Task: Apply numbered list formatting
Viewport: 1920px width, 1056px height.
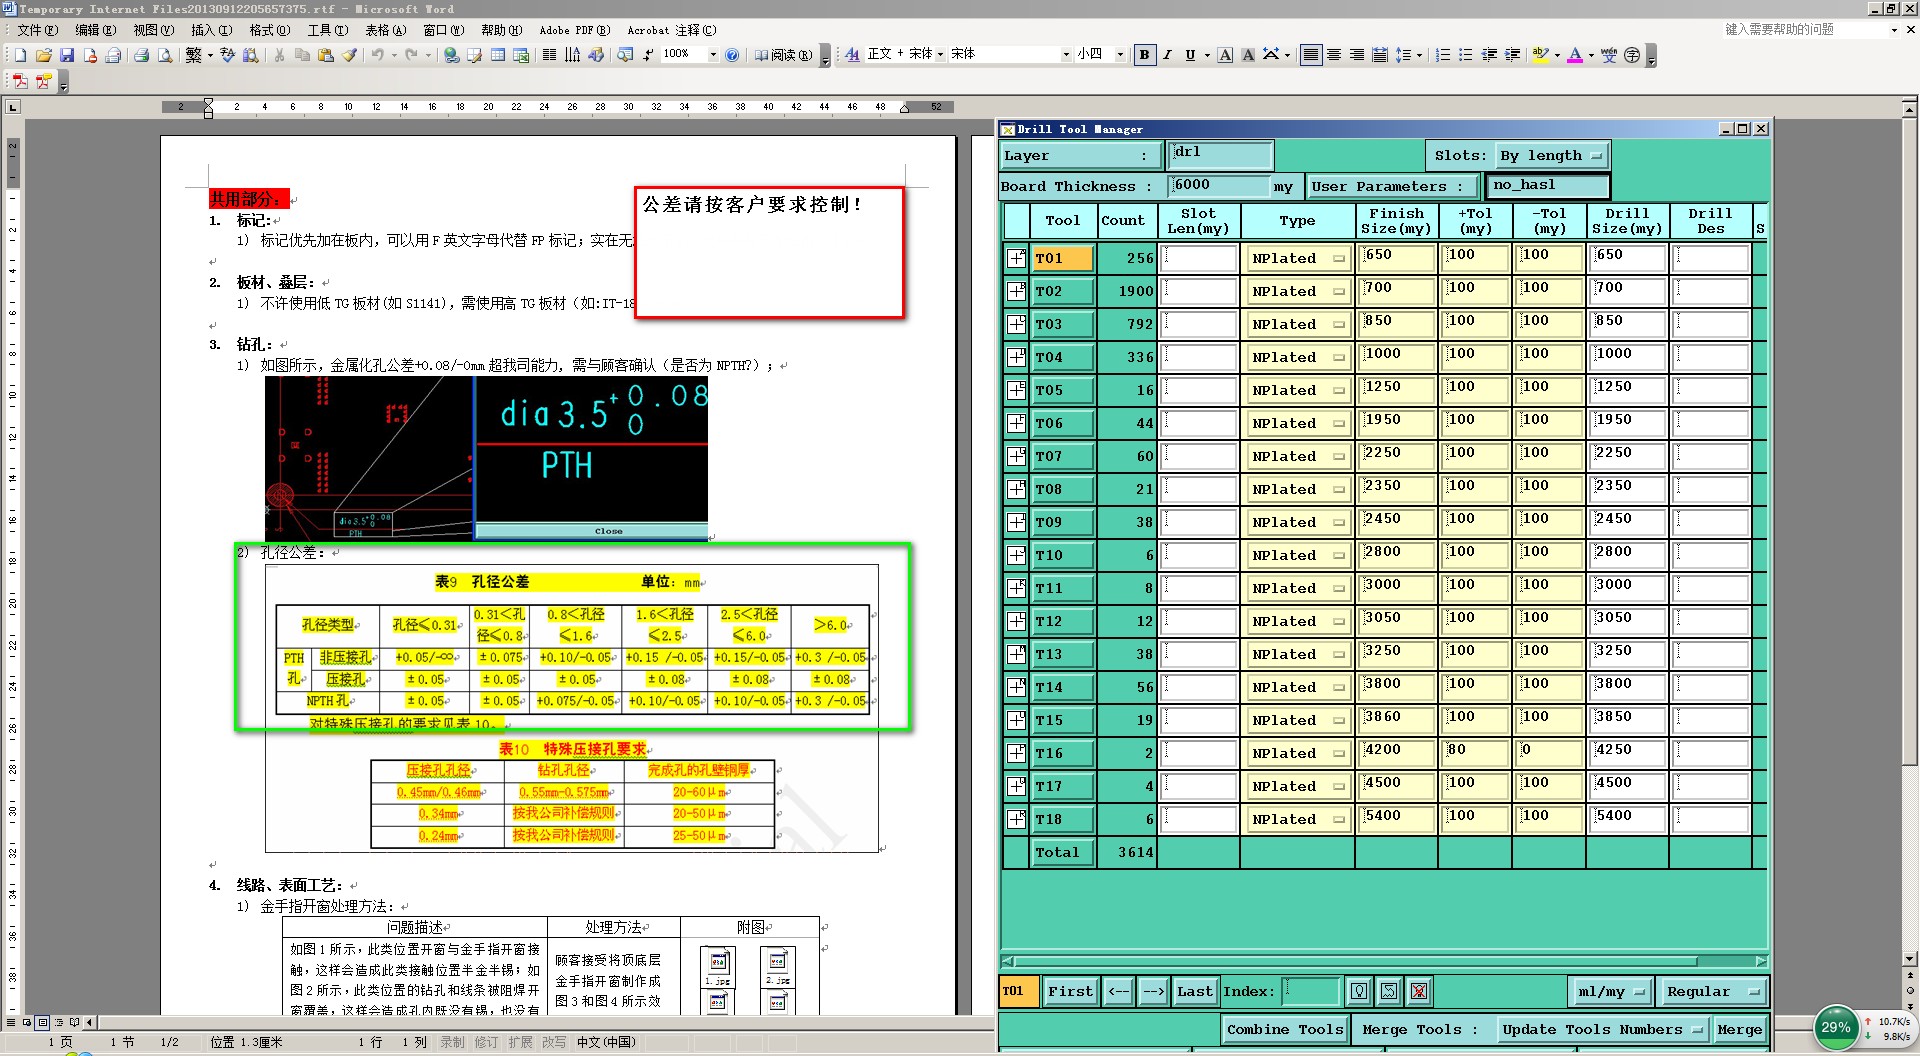Action: [x=1442, y=55]
